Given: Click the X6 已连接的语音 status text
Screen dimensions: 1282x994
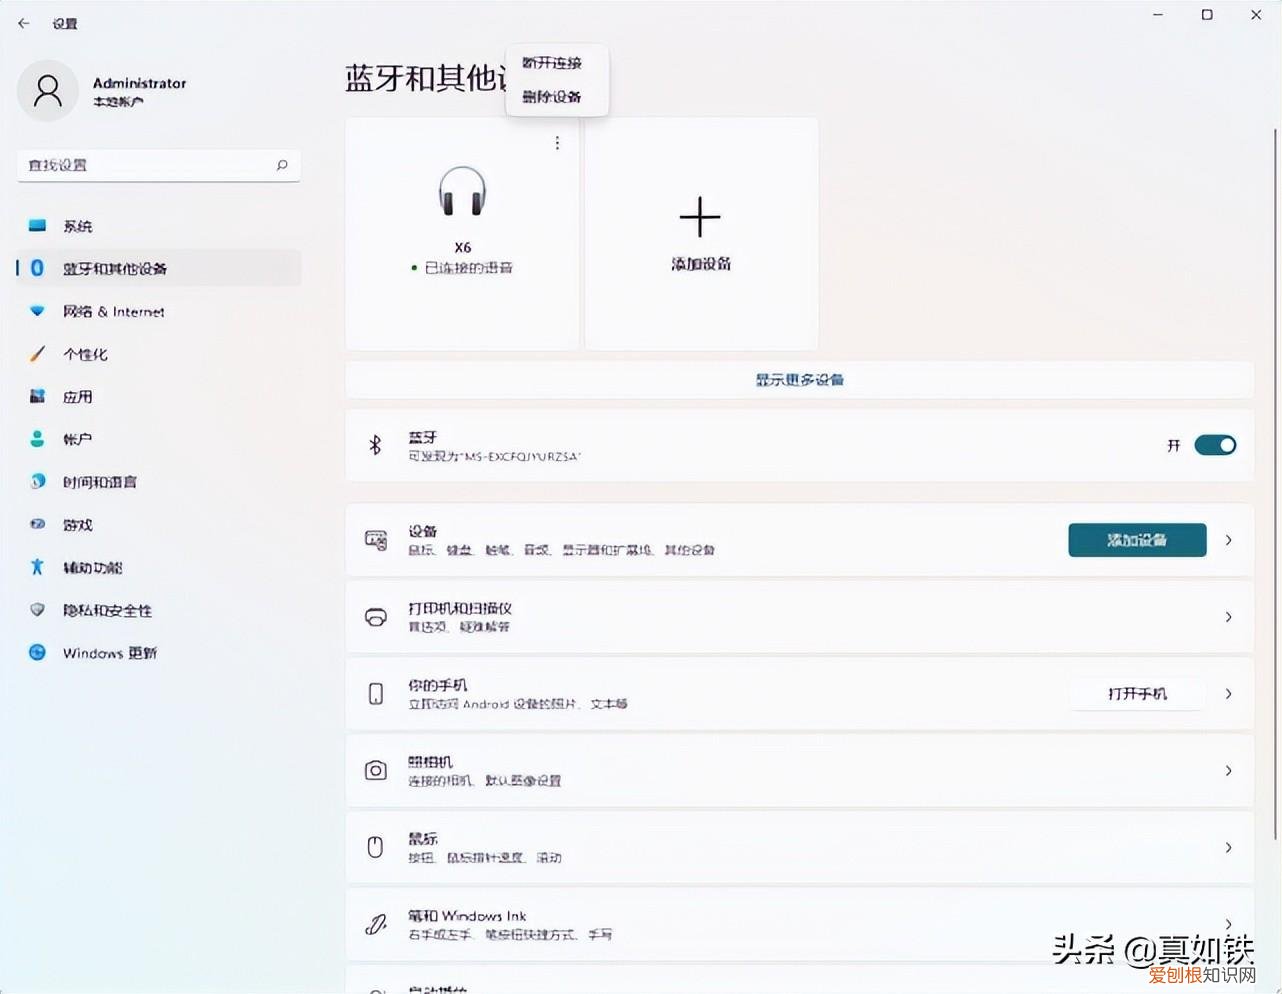Looking at the screenshot, I should pyautogui.click(x=462, y=268).
